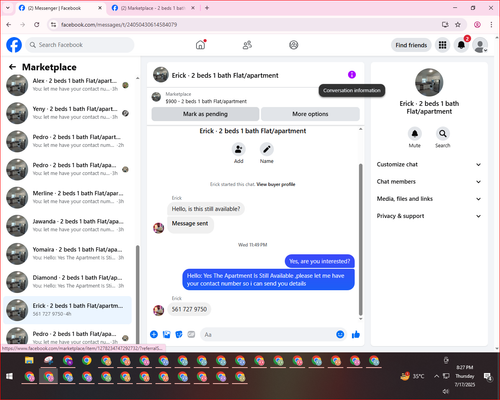This screenshot has width=500, height=400.
Task: Click the Name edit pencil icon
Action: 267,149
